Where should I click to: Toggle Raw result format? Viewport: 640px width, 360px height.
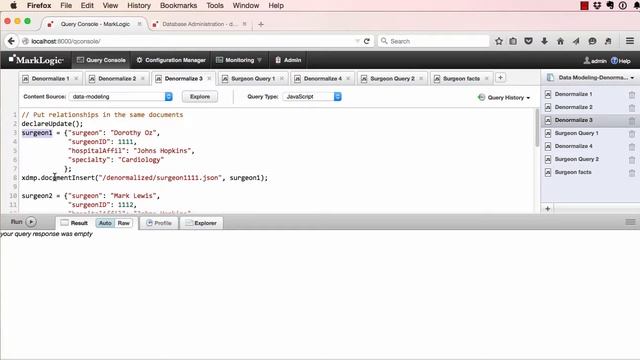[x=124, y=223]
